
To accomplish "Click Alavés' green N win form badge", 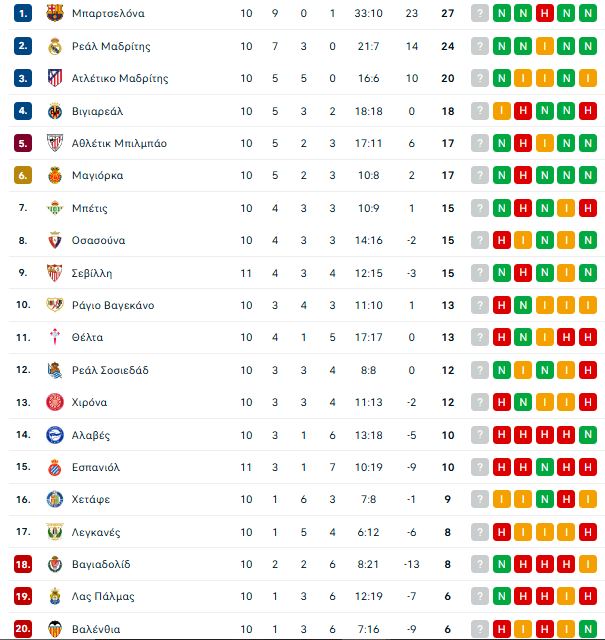I will pyautogui.click(x=588, y=435).
